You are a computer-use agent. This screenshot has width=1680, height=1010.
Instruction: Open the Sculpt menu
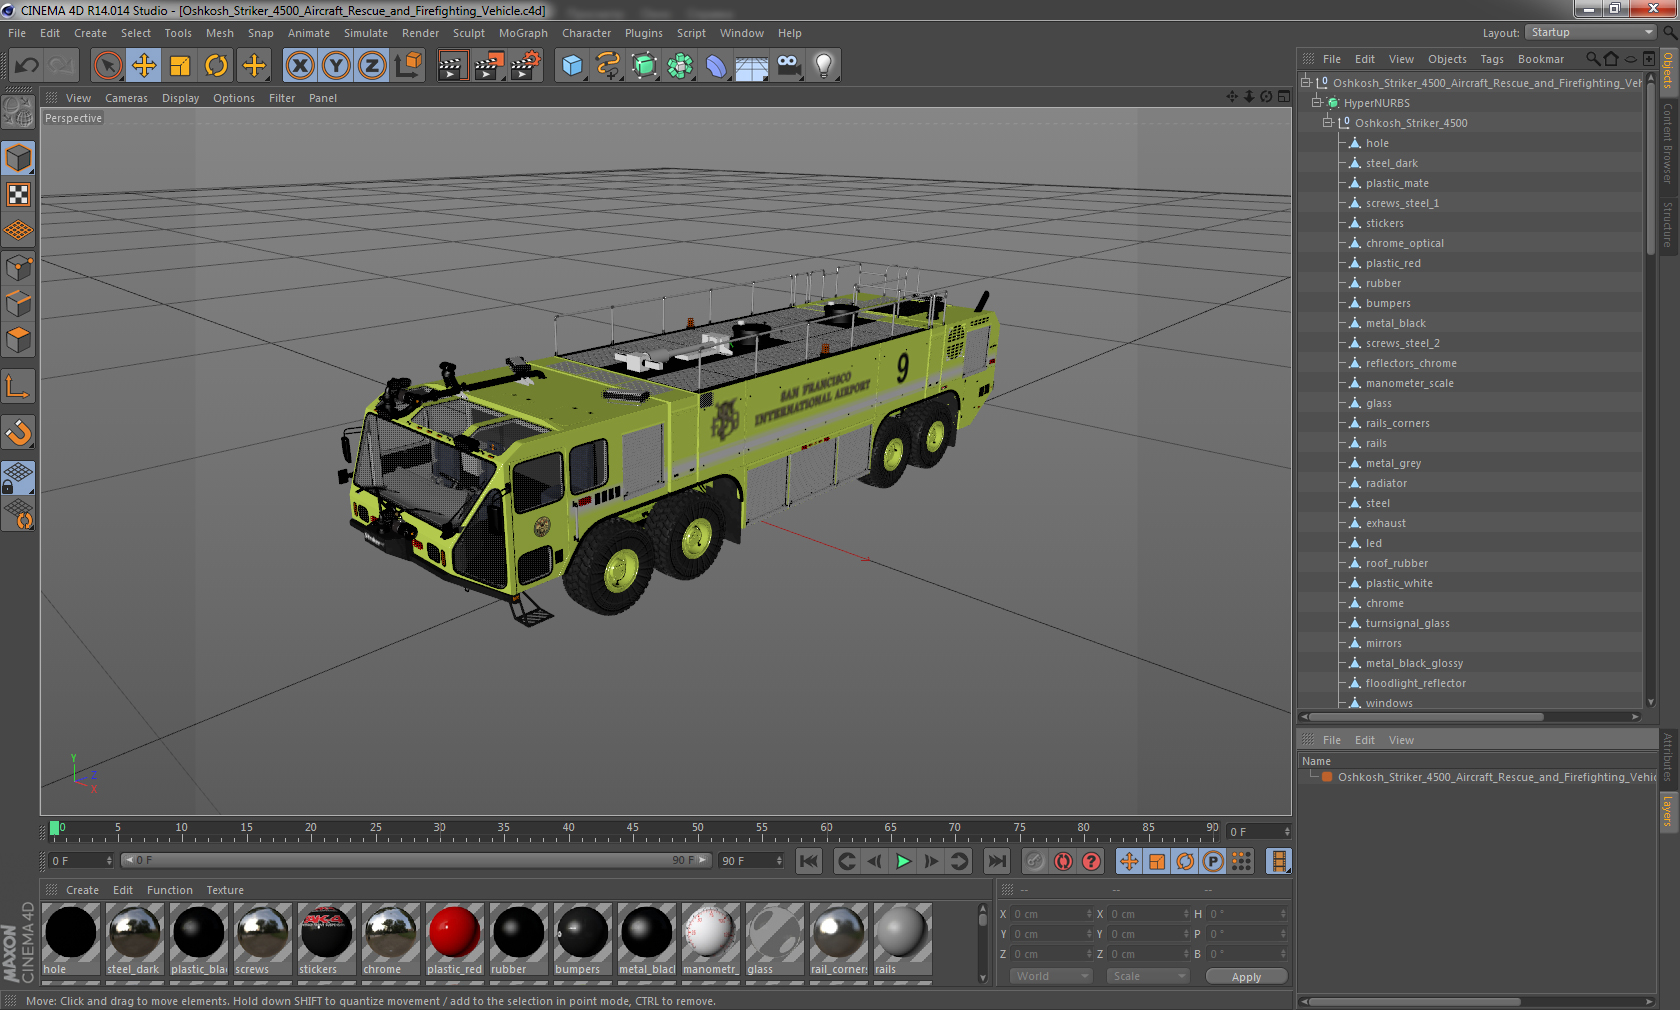[x=468, y=33]
